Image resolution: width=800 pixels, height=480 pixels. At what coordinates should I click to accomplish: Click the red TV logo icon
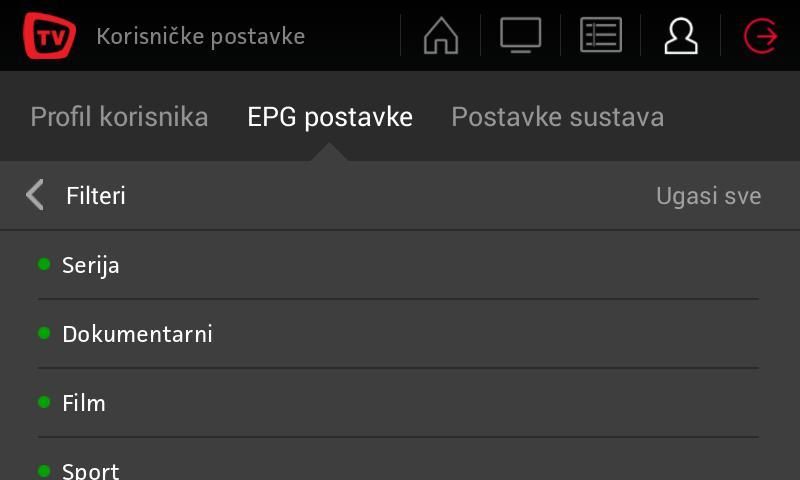(49, 36)
